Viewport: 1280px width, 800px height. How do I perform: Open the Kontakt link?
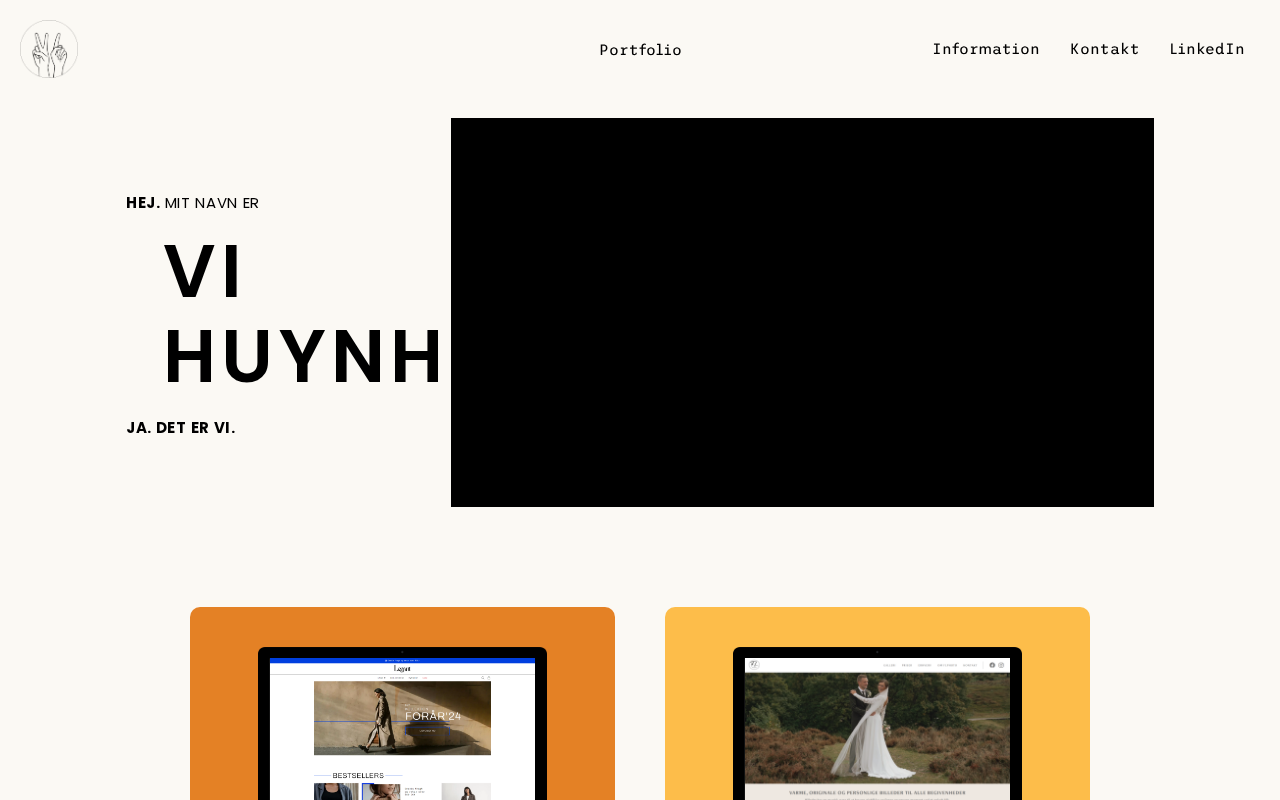pos(1105,49)
